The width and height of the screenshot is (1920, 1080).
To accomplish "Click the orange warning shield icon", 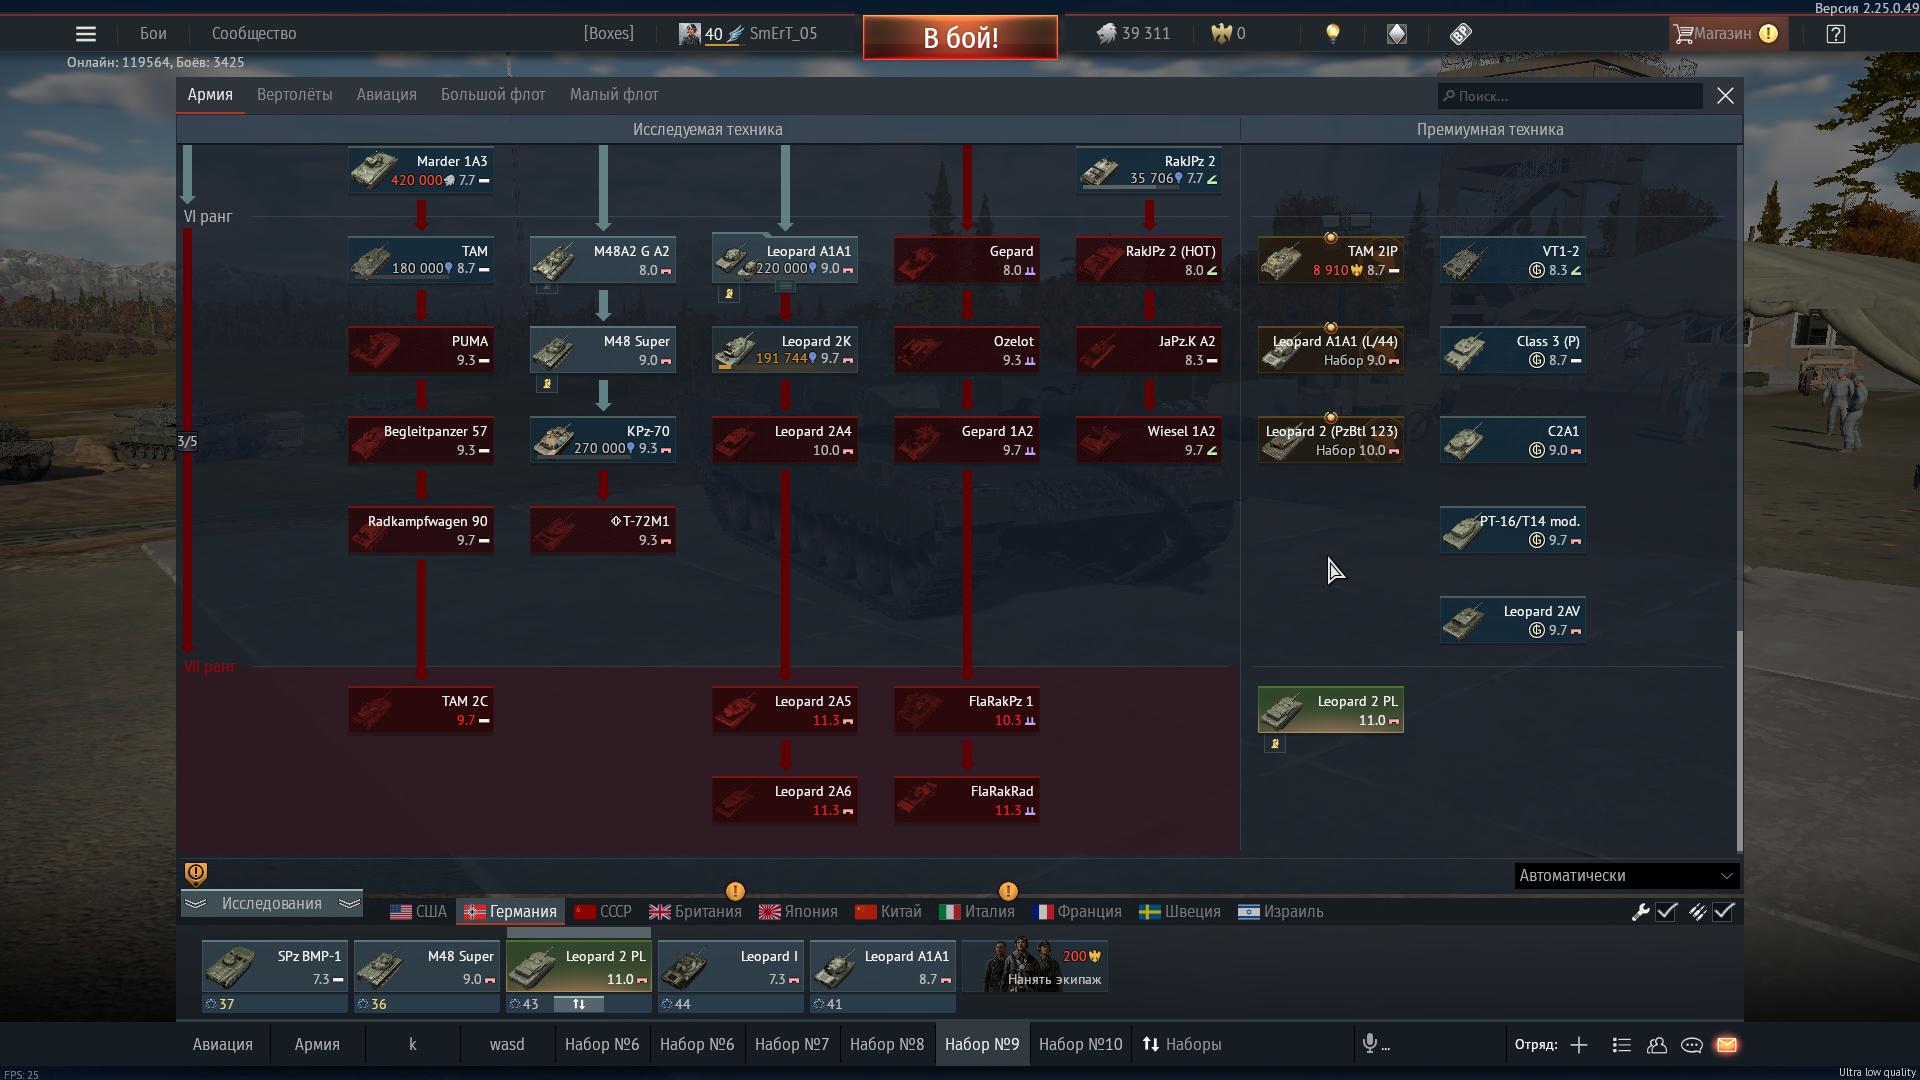I will (196, 873).
